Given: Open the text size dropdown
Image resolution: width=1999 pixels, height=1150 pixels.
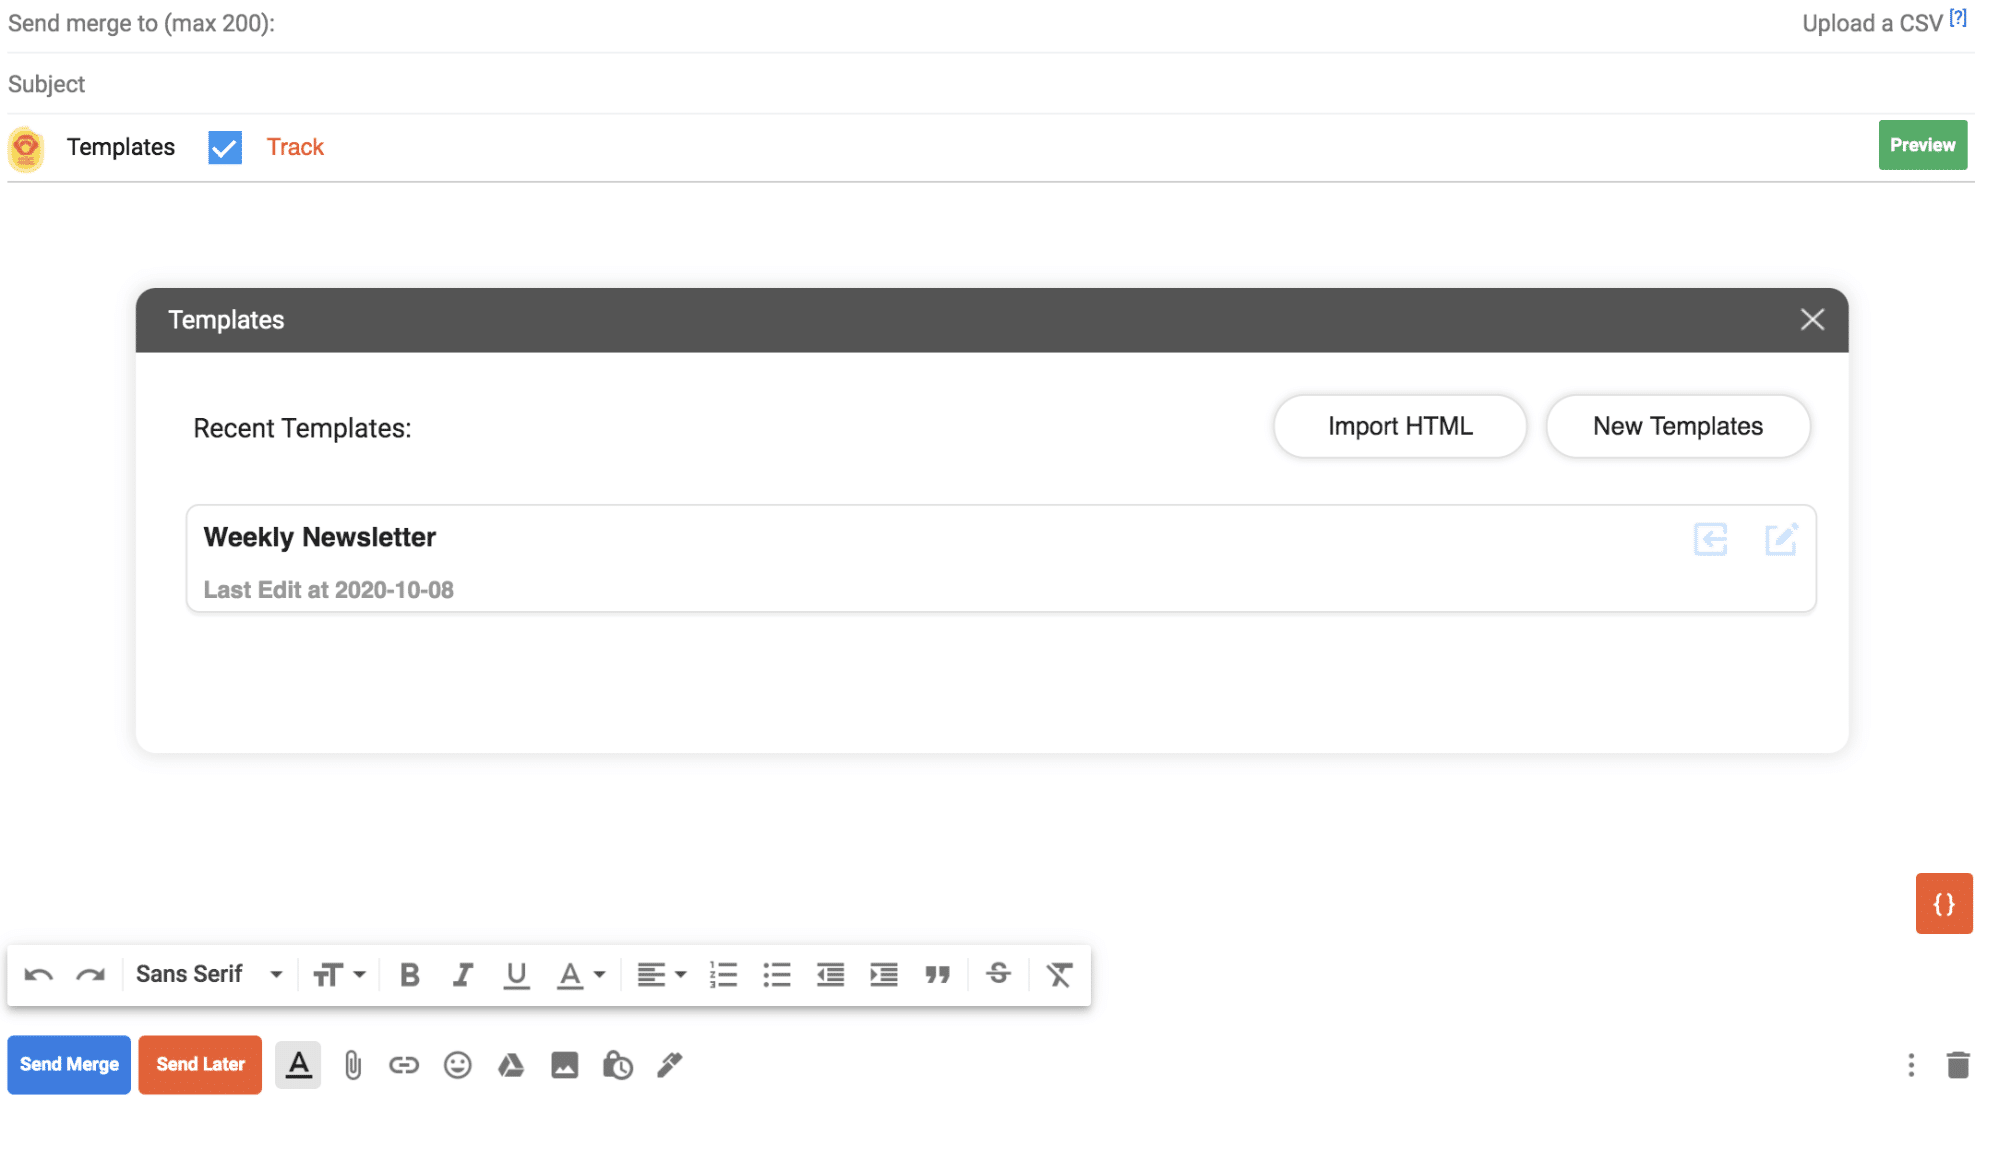Looking at the screenshot, I should point(339,975).
